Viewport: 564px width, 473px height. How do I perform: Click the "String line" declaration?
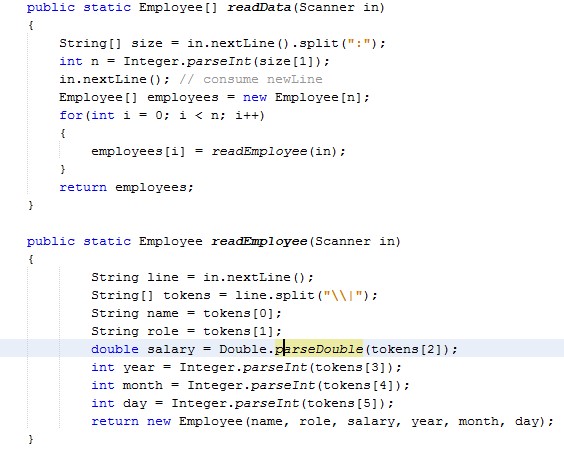(135, 277)
